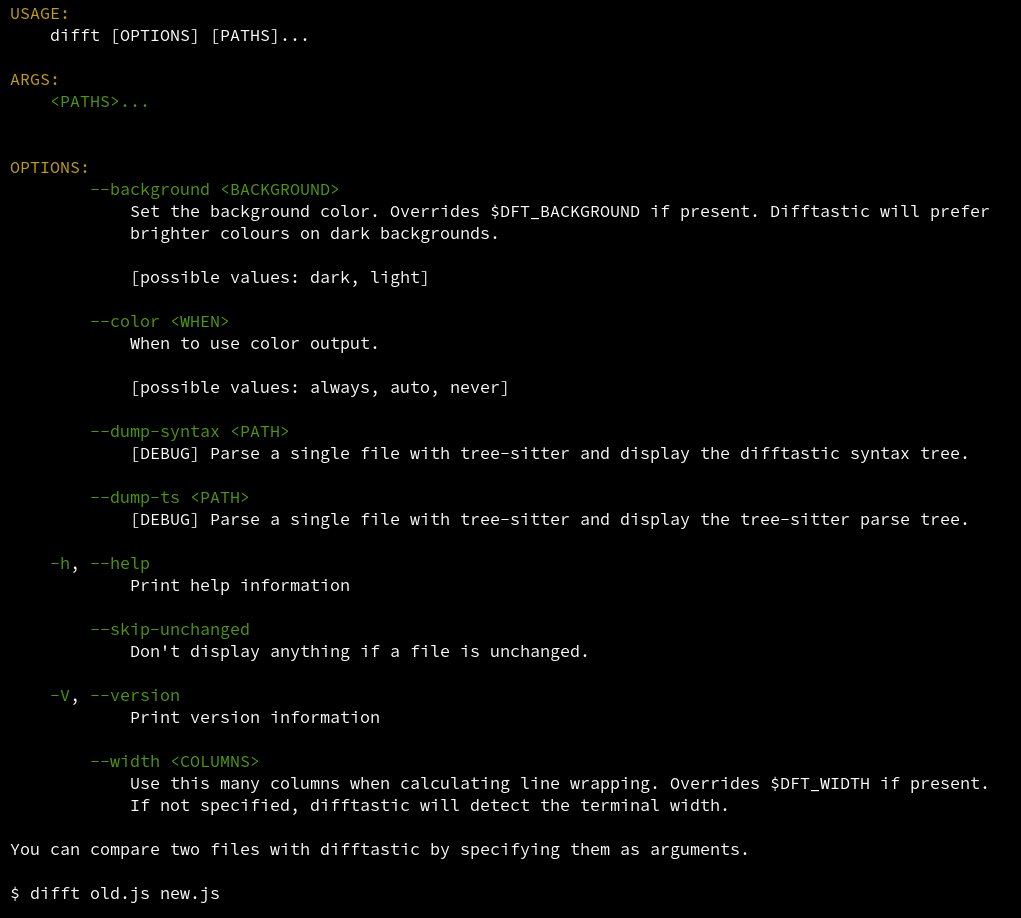Viewport: 1021px width, 918px height.
Task: Click the 'When to use color output.' line
Action: pyautogui.click(x=254, y=343)
